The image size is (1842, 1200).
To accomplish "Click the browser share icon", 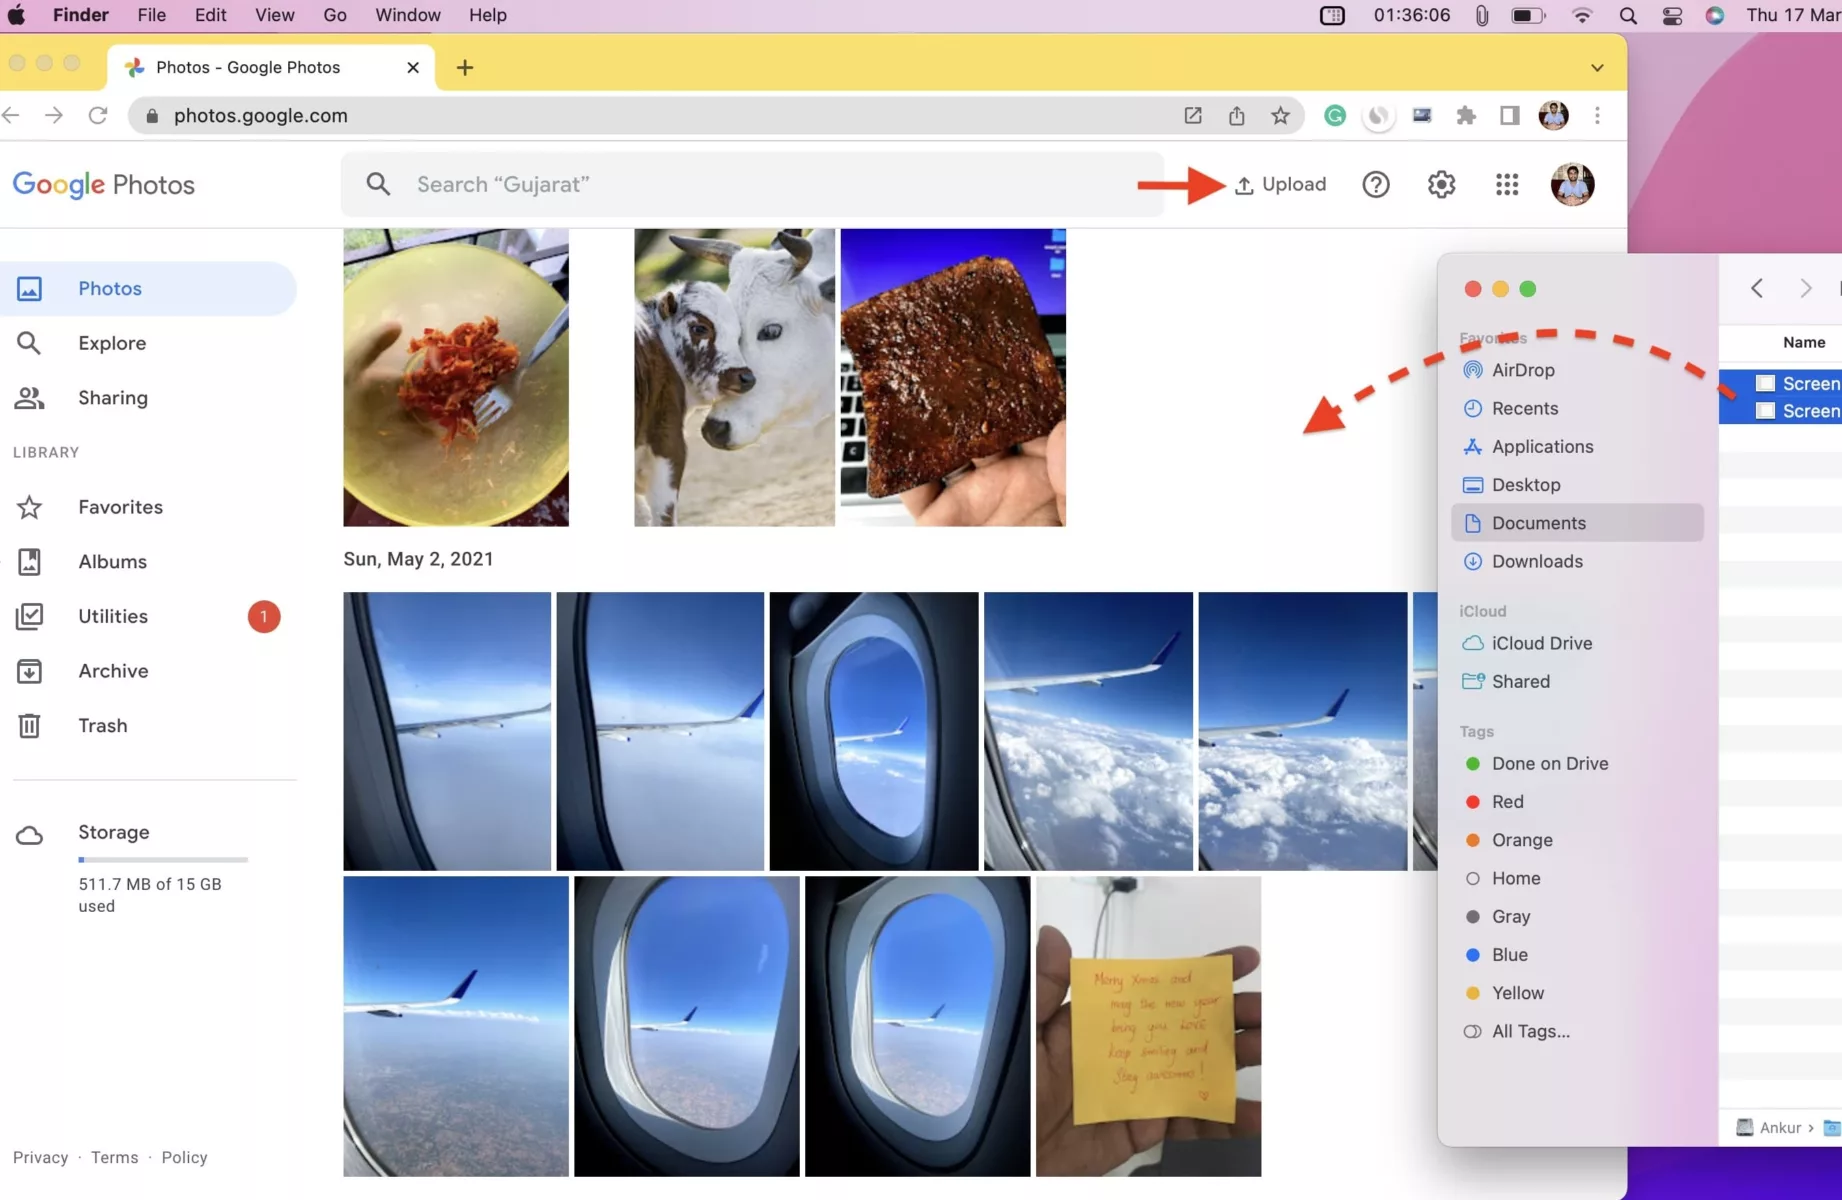I will click(x=1236, y=116).
